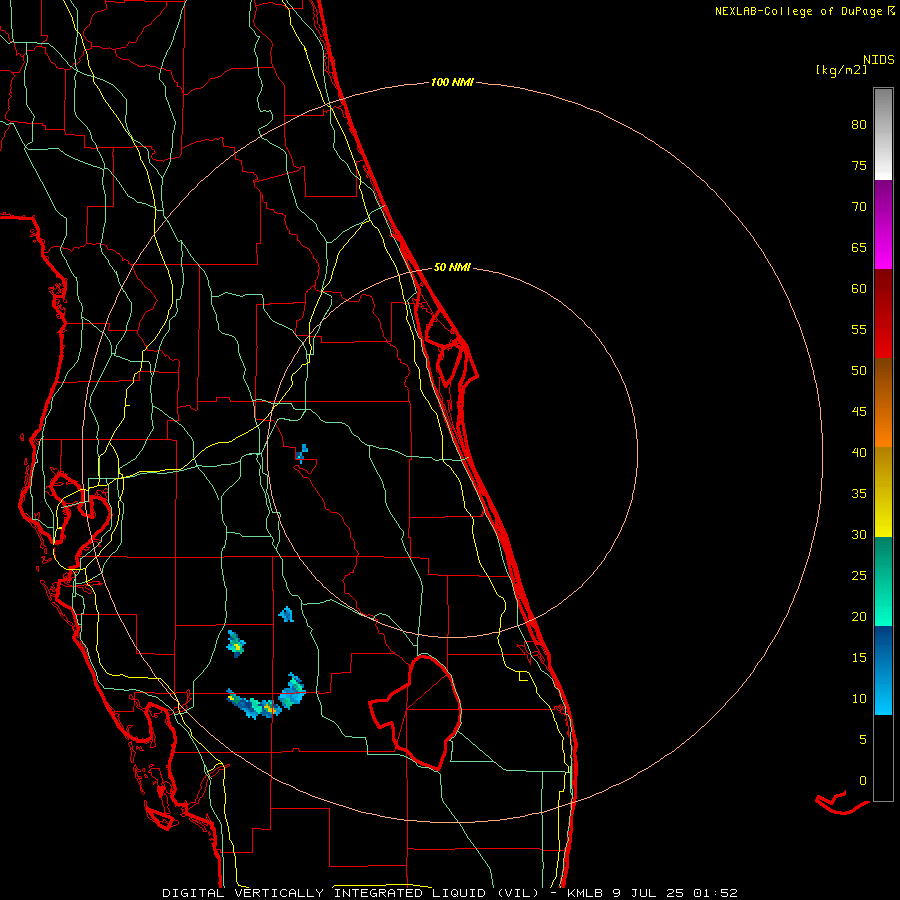Click the KMLB station identifier in the caption

tap(585, 893)
